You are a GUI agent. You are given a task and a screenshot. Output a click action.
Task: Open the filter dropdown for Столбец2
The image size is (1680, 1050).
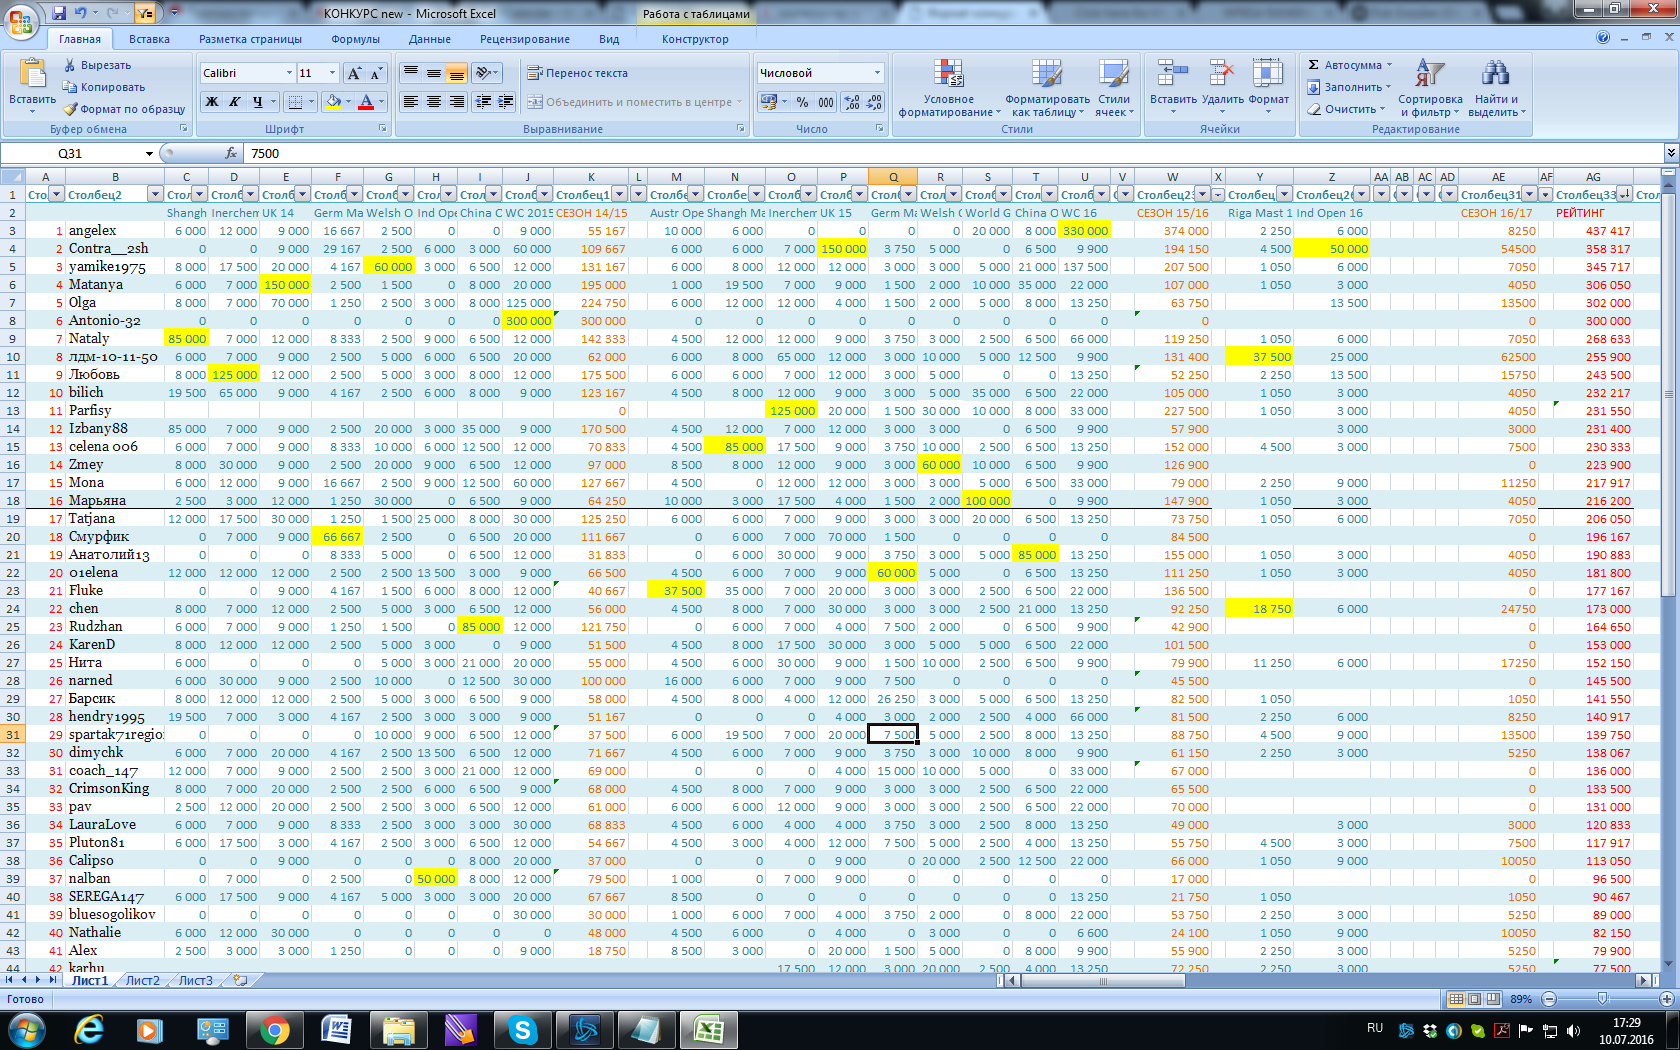coord(155,195)
